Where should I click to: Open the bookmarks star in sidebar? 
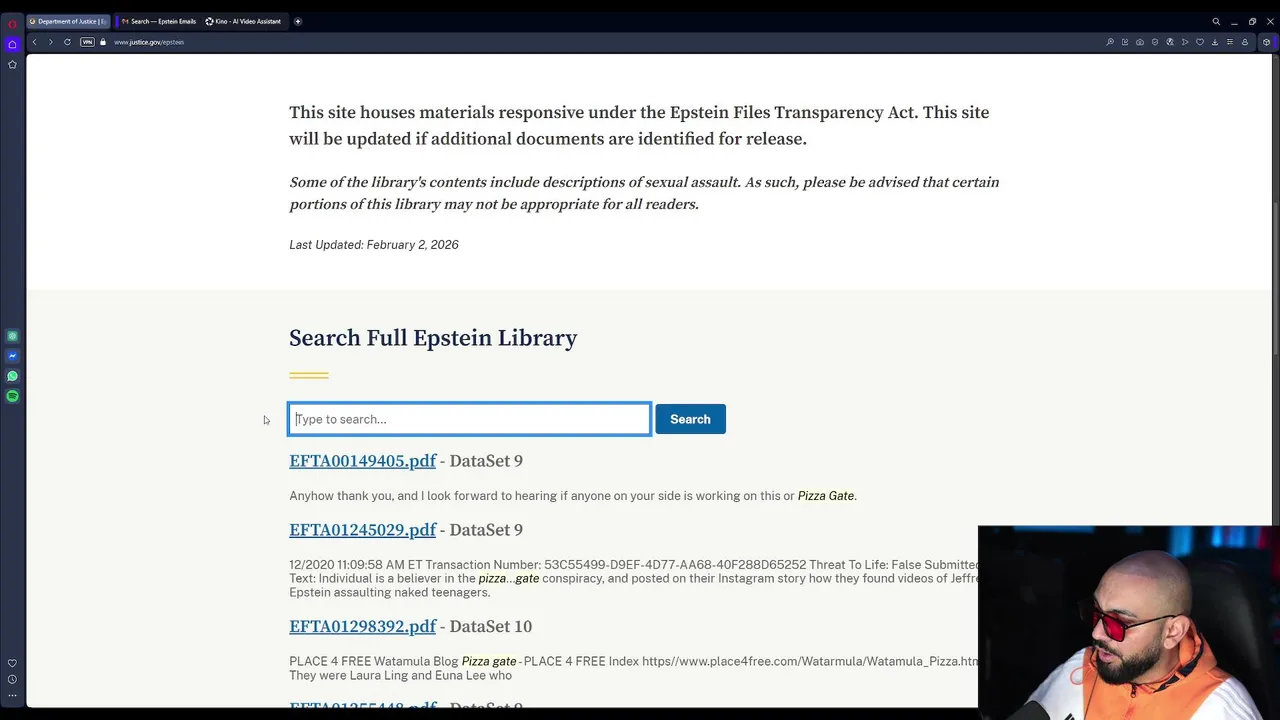12,64
